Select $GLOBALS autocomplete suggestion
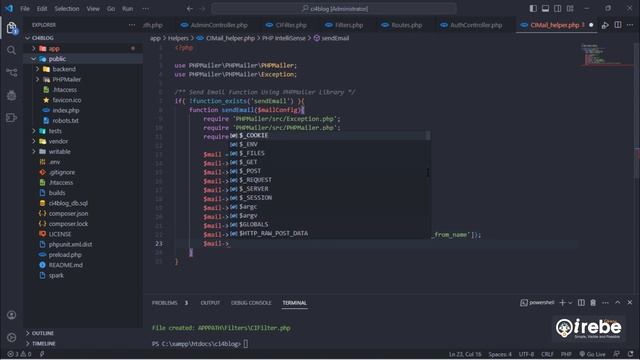Image resolution: width=640 pixels, height=360 pixels. point(330,224)
